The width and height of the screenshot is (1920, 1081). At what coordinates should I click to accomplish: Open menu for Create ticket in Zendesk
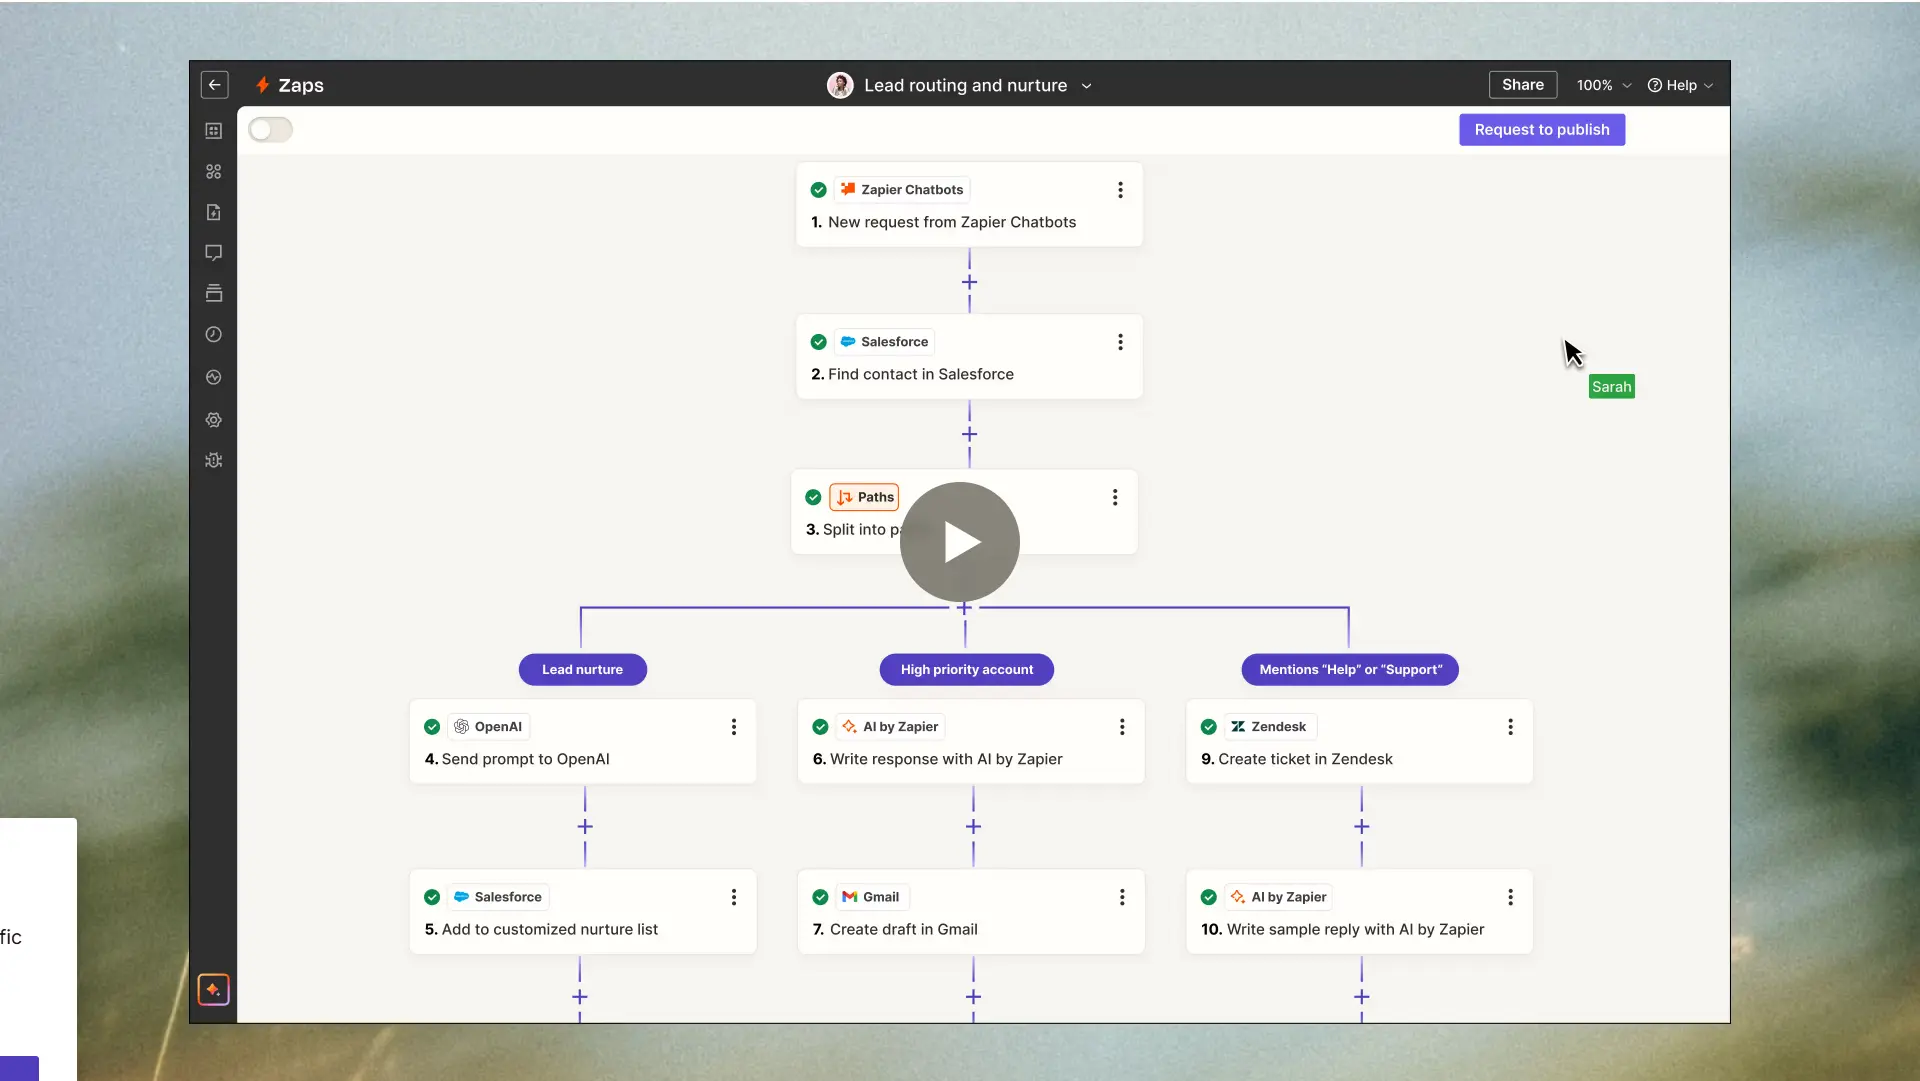pos(1510,727)
